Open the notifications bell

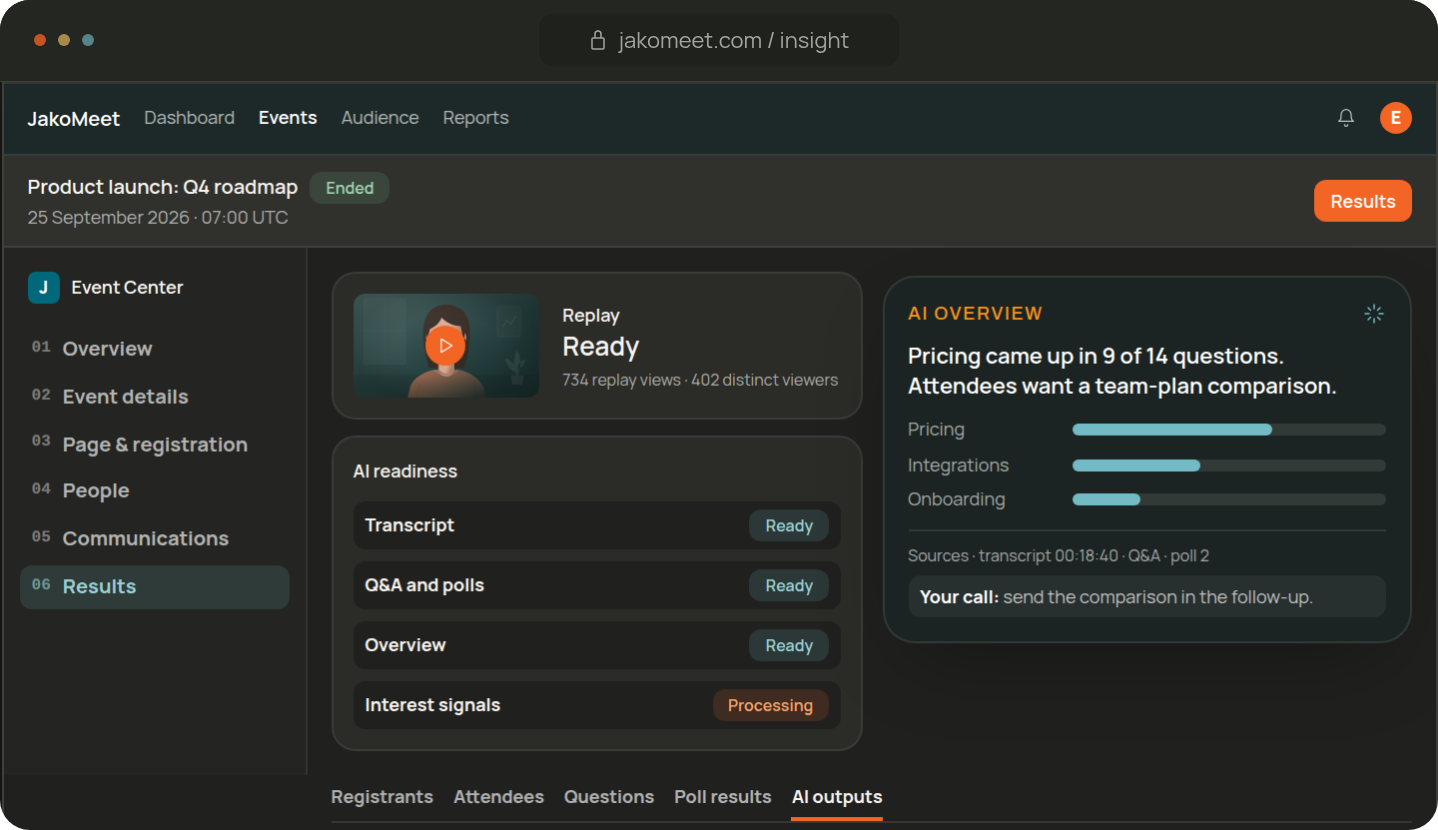coord(1346,118)
